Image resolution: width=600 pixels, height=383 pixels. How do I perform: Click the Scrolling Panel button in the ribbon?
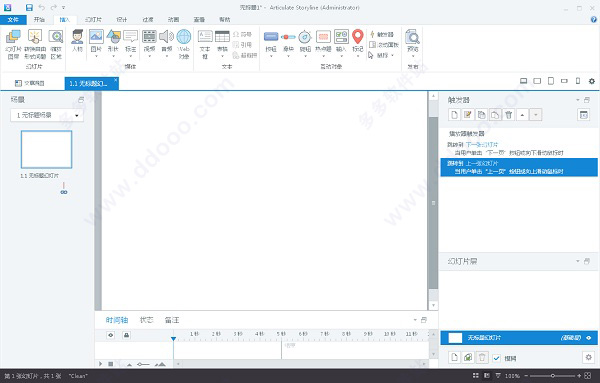click(x=384, y=45)
